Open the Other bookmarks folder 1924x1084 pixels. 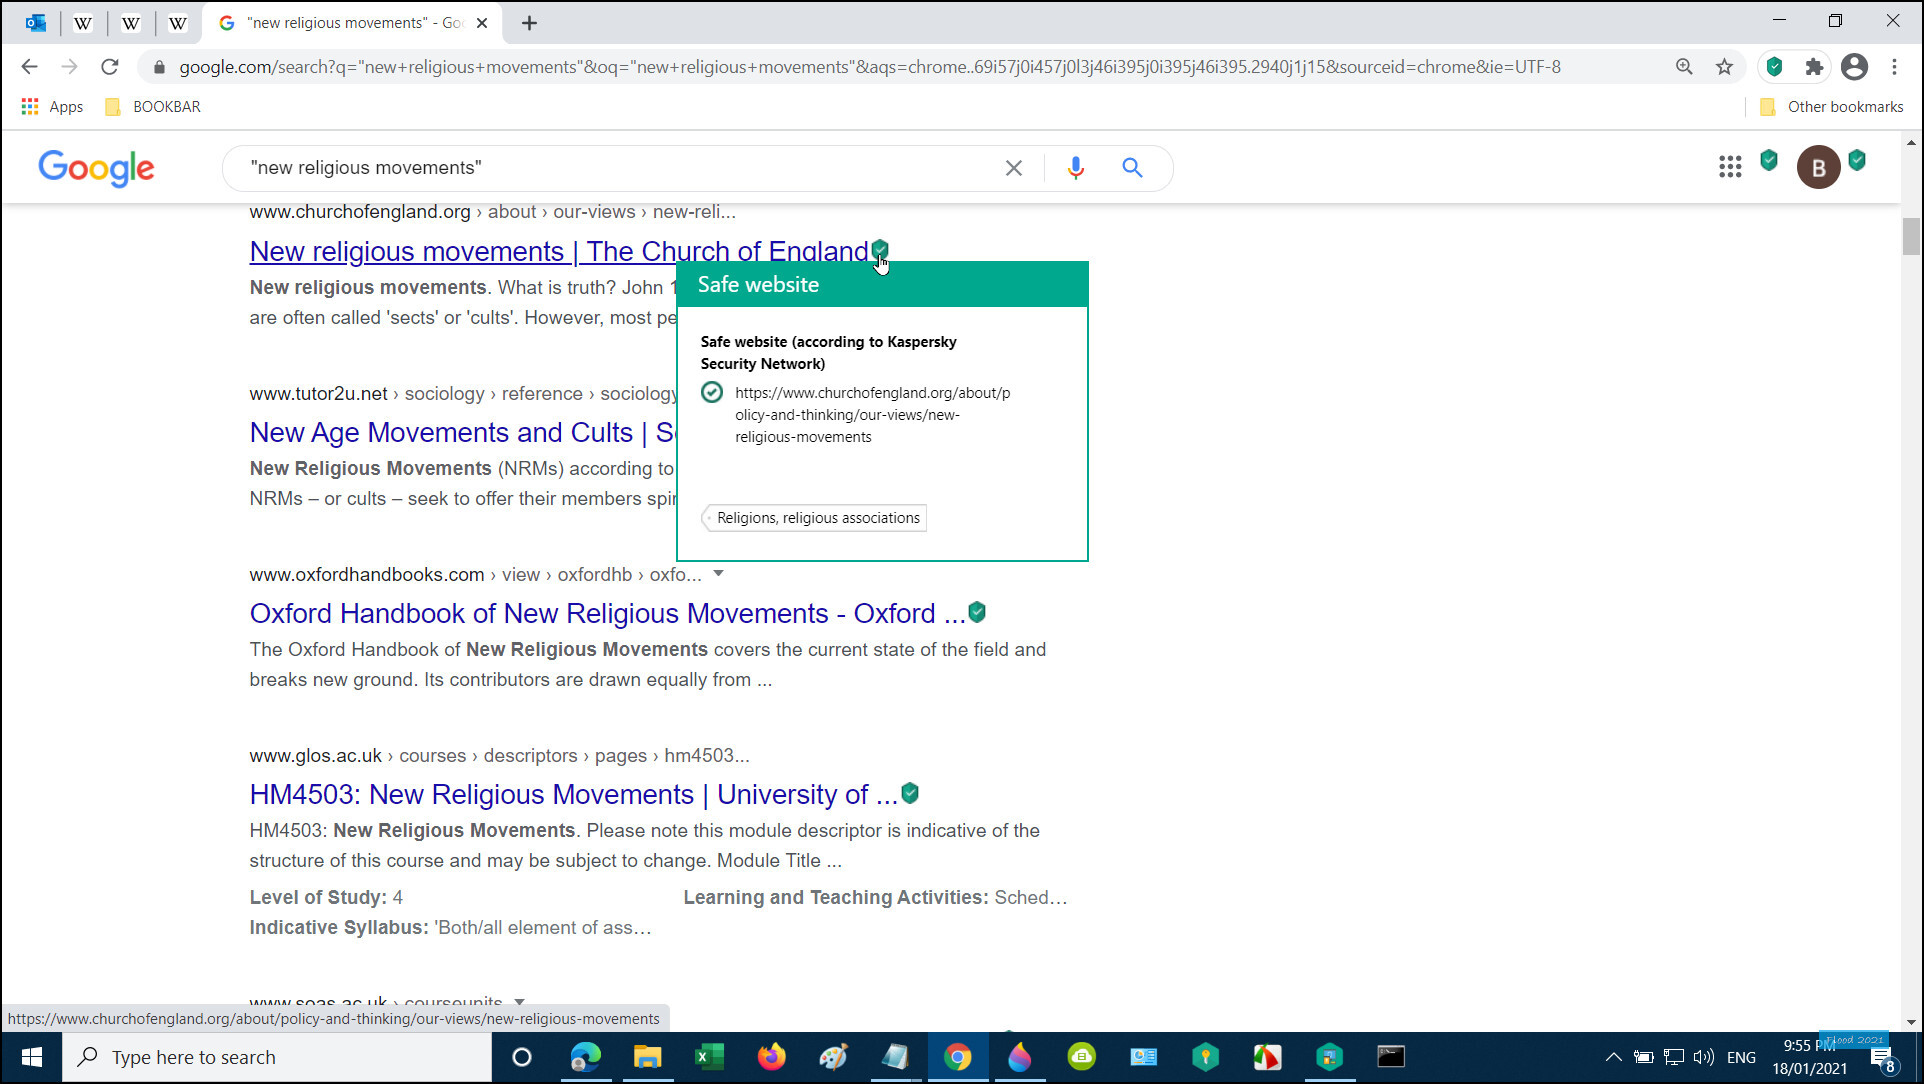point(1832,107)
